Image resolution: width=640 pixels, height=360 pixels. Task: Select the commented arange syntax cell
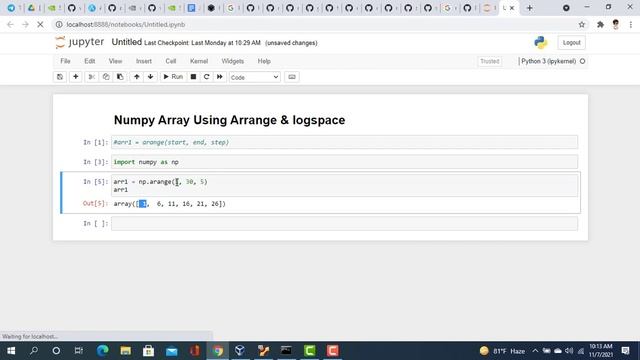point(344,142)
